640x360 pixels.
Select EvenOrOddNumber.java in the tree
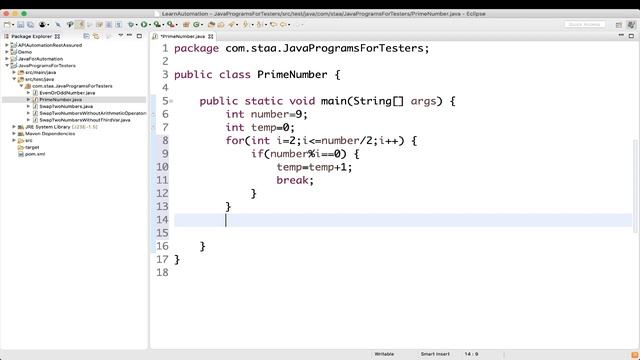pyautogui.click(x=67, y=93)
